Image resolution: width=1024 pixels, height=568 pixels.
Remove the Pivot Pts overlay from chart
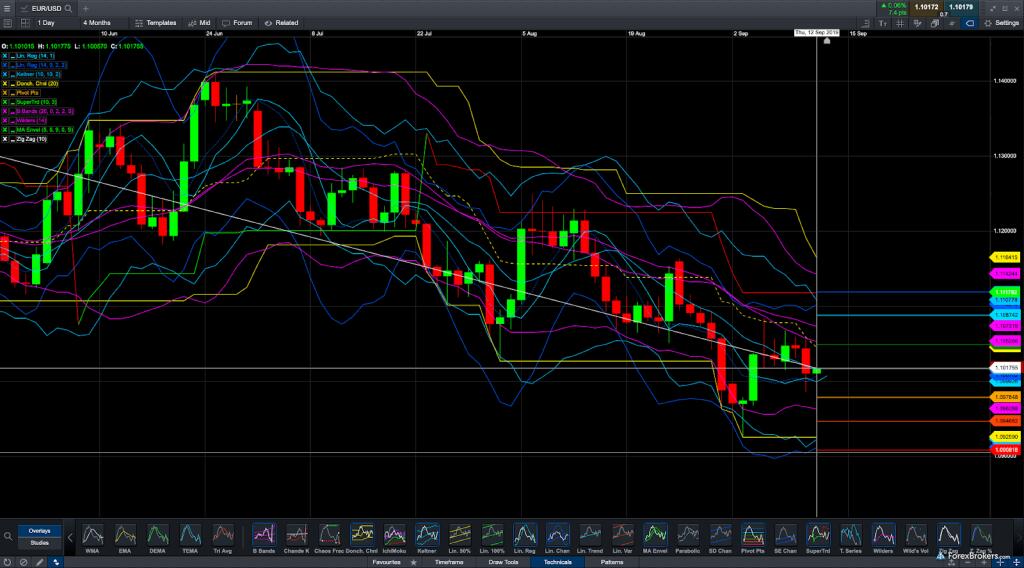click(5, 92)
